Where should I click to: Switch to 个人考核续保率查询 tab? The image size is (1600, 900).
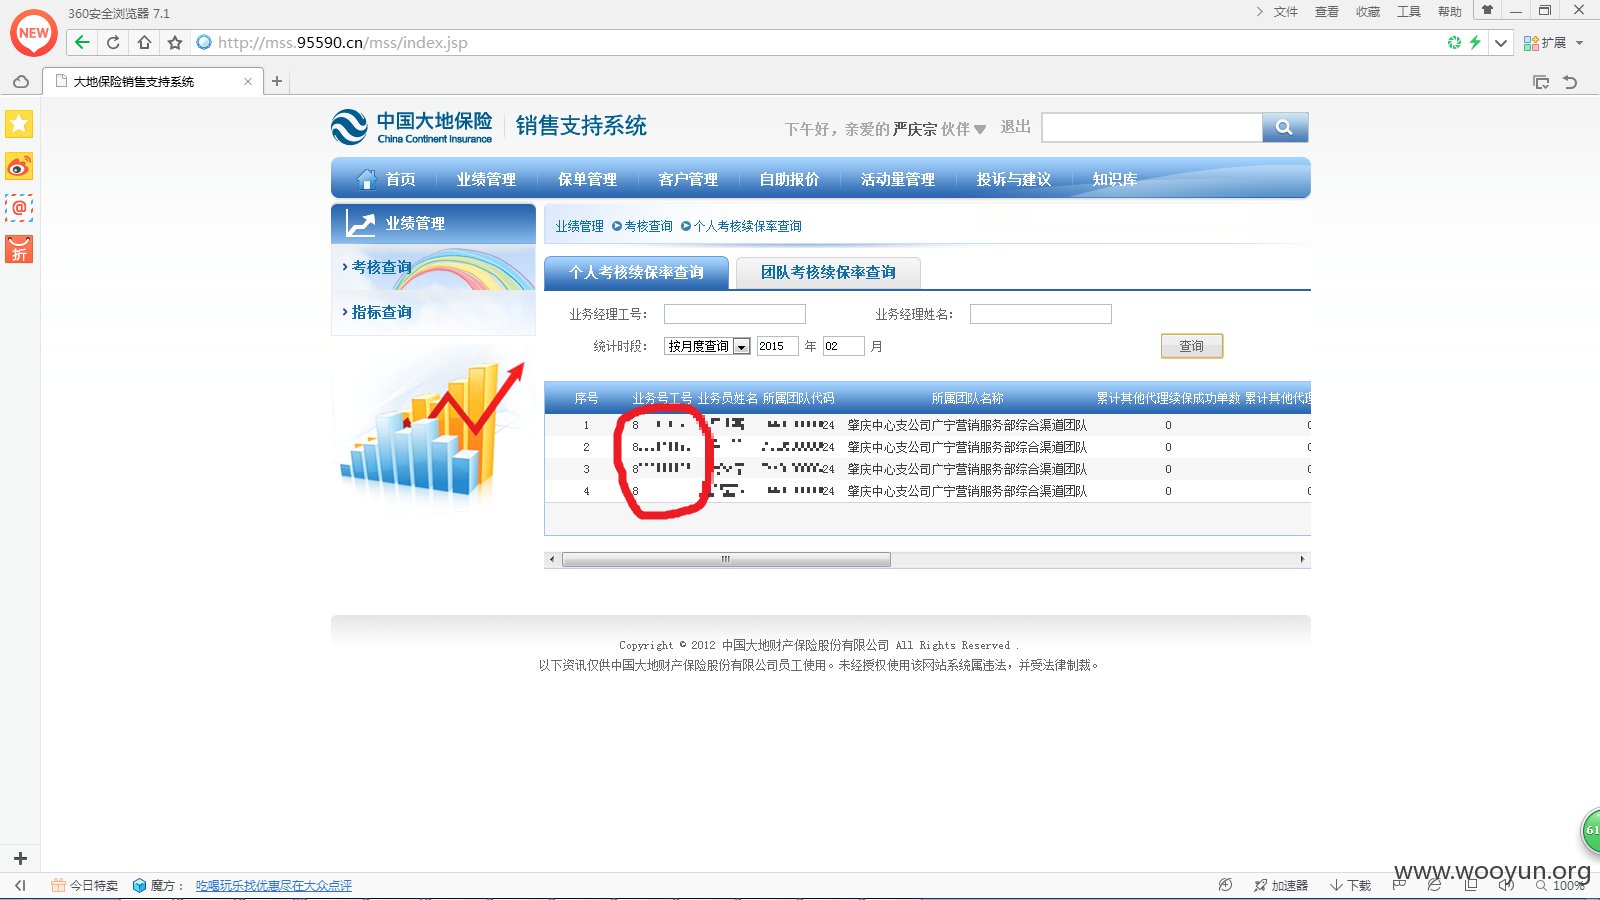[x=636, y=272]
